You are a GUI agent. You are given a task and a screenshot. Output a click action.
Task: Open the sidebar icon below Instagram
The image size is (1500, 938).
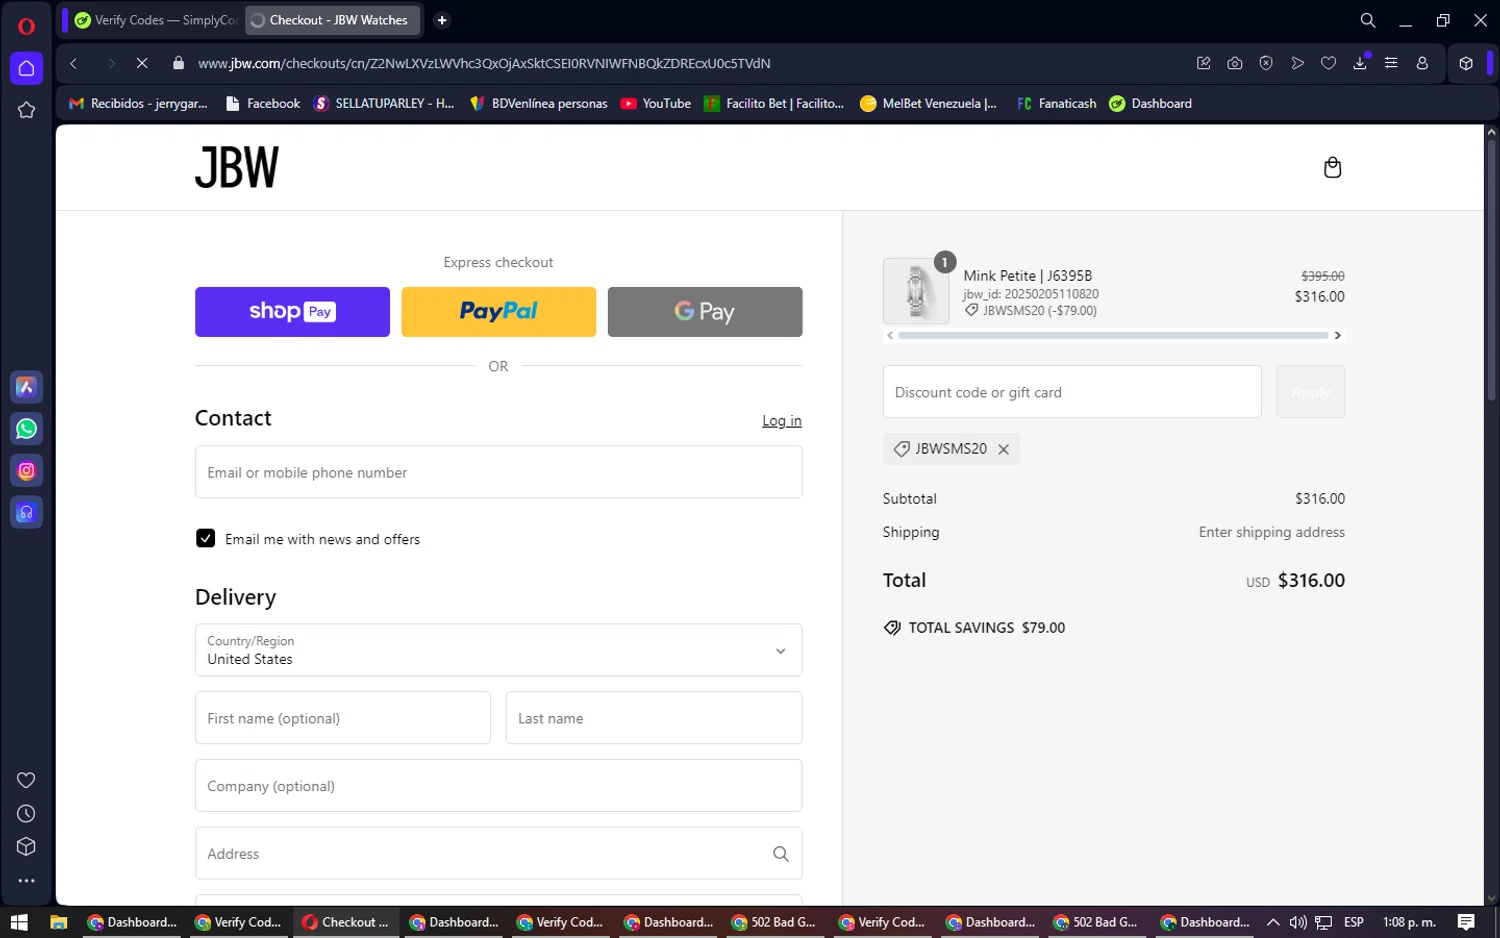click(27, 512)
